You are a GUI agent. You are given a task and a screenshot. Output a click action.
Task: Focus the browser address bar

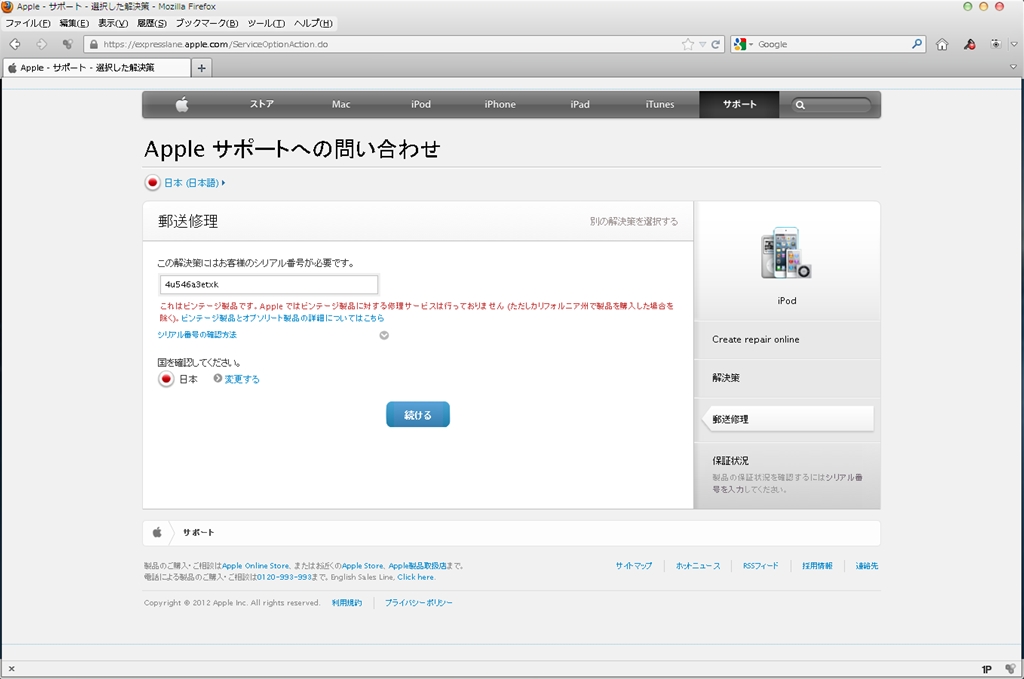coord(391,44)
